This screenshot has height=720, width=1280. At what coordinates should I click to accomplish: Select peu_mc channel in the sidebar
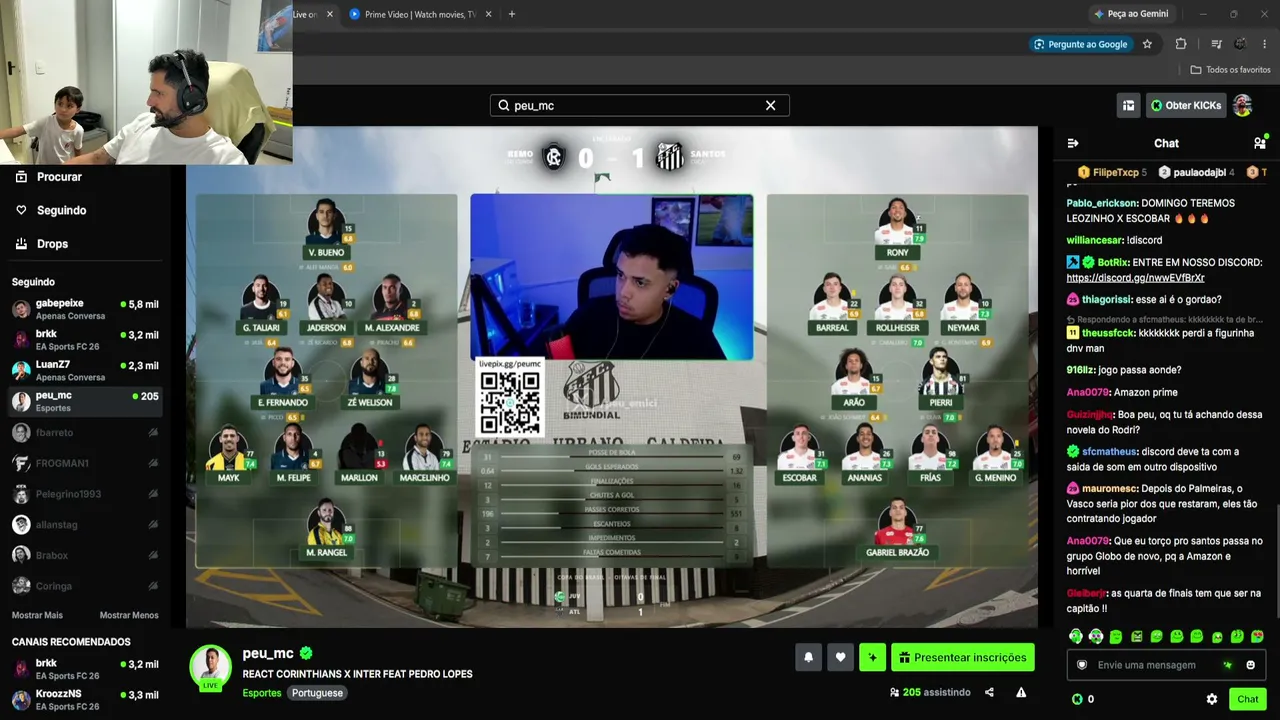click(x=85, y=401)
